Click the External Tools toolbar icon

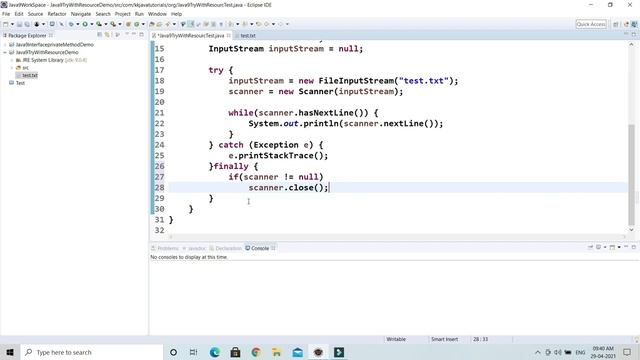(113, 24)
